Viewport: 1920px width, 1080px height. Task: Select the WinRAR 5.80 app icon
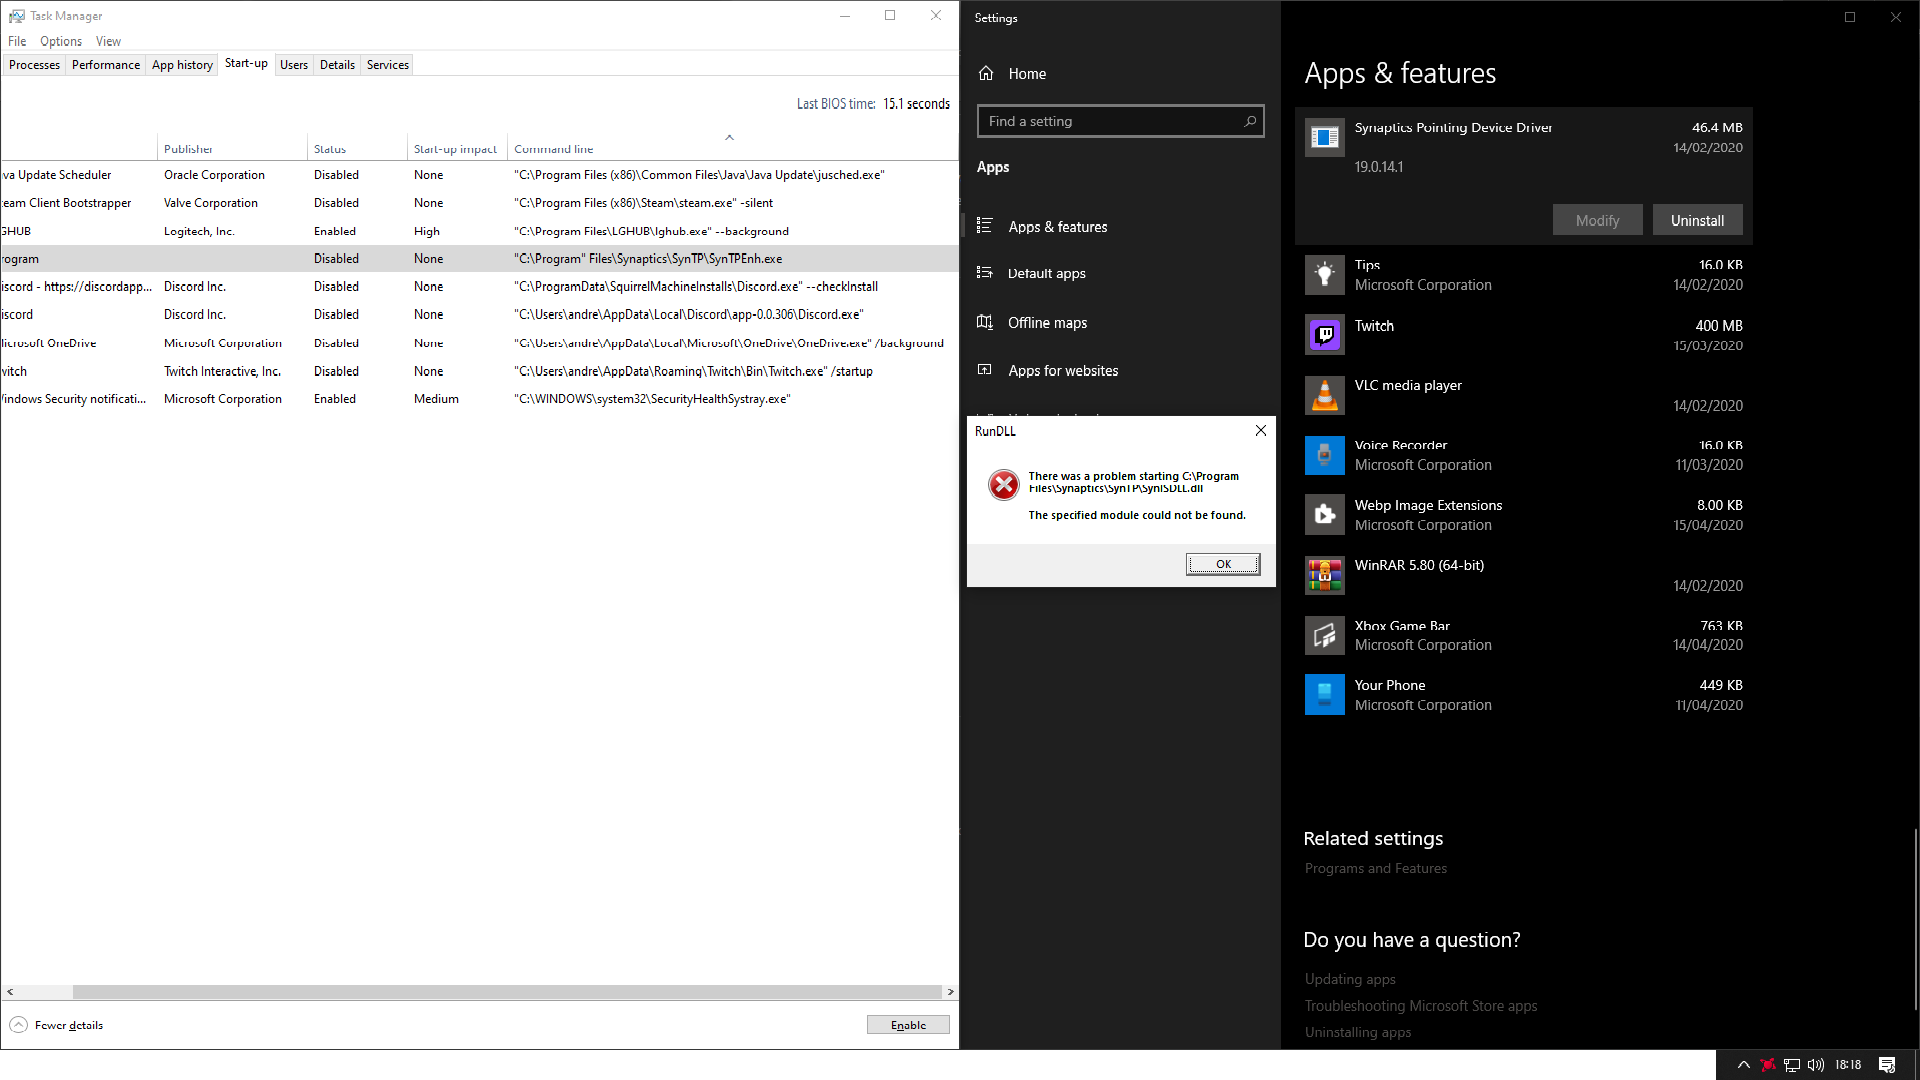(x=1324, y=575)
